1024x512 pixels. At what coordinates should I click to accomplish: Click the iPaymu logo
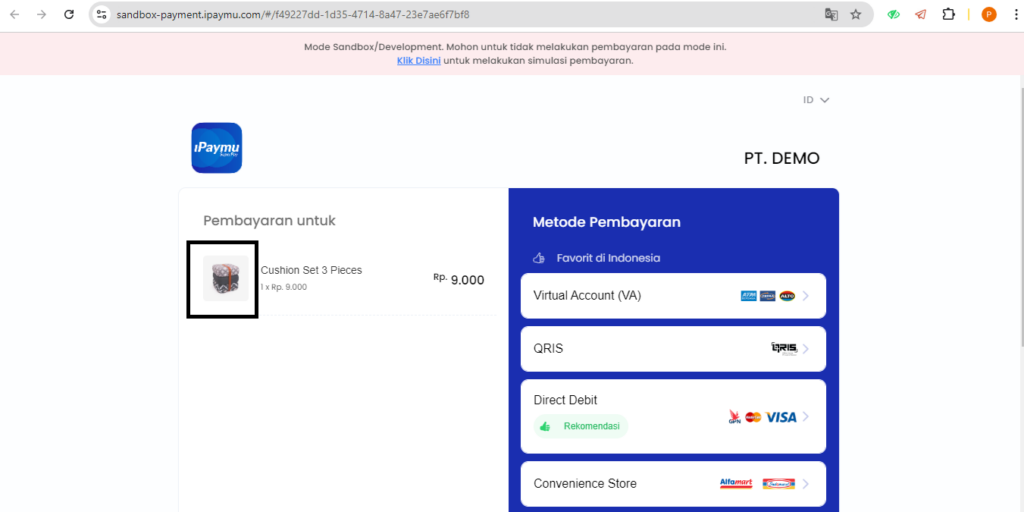(x=216, y=148)
